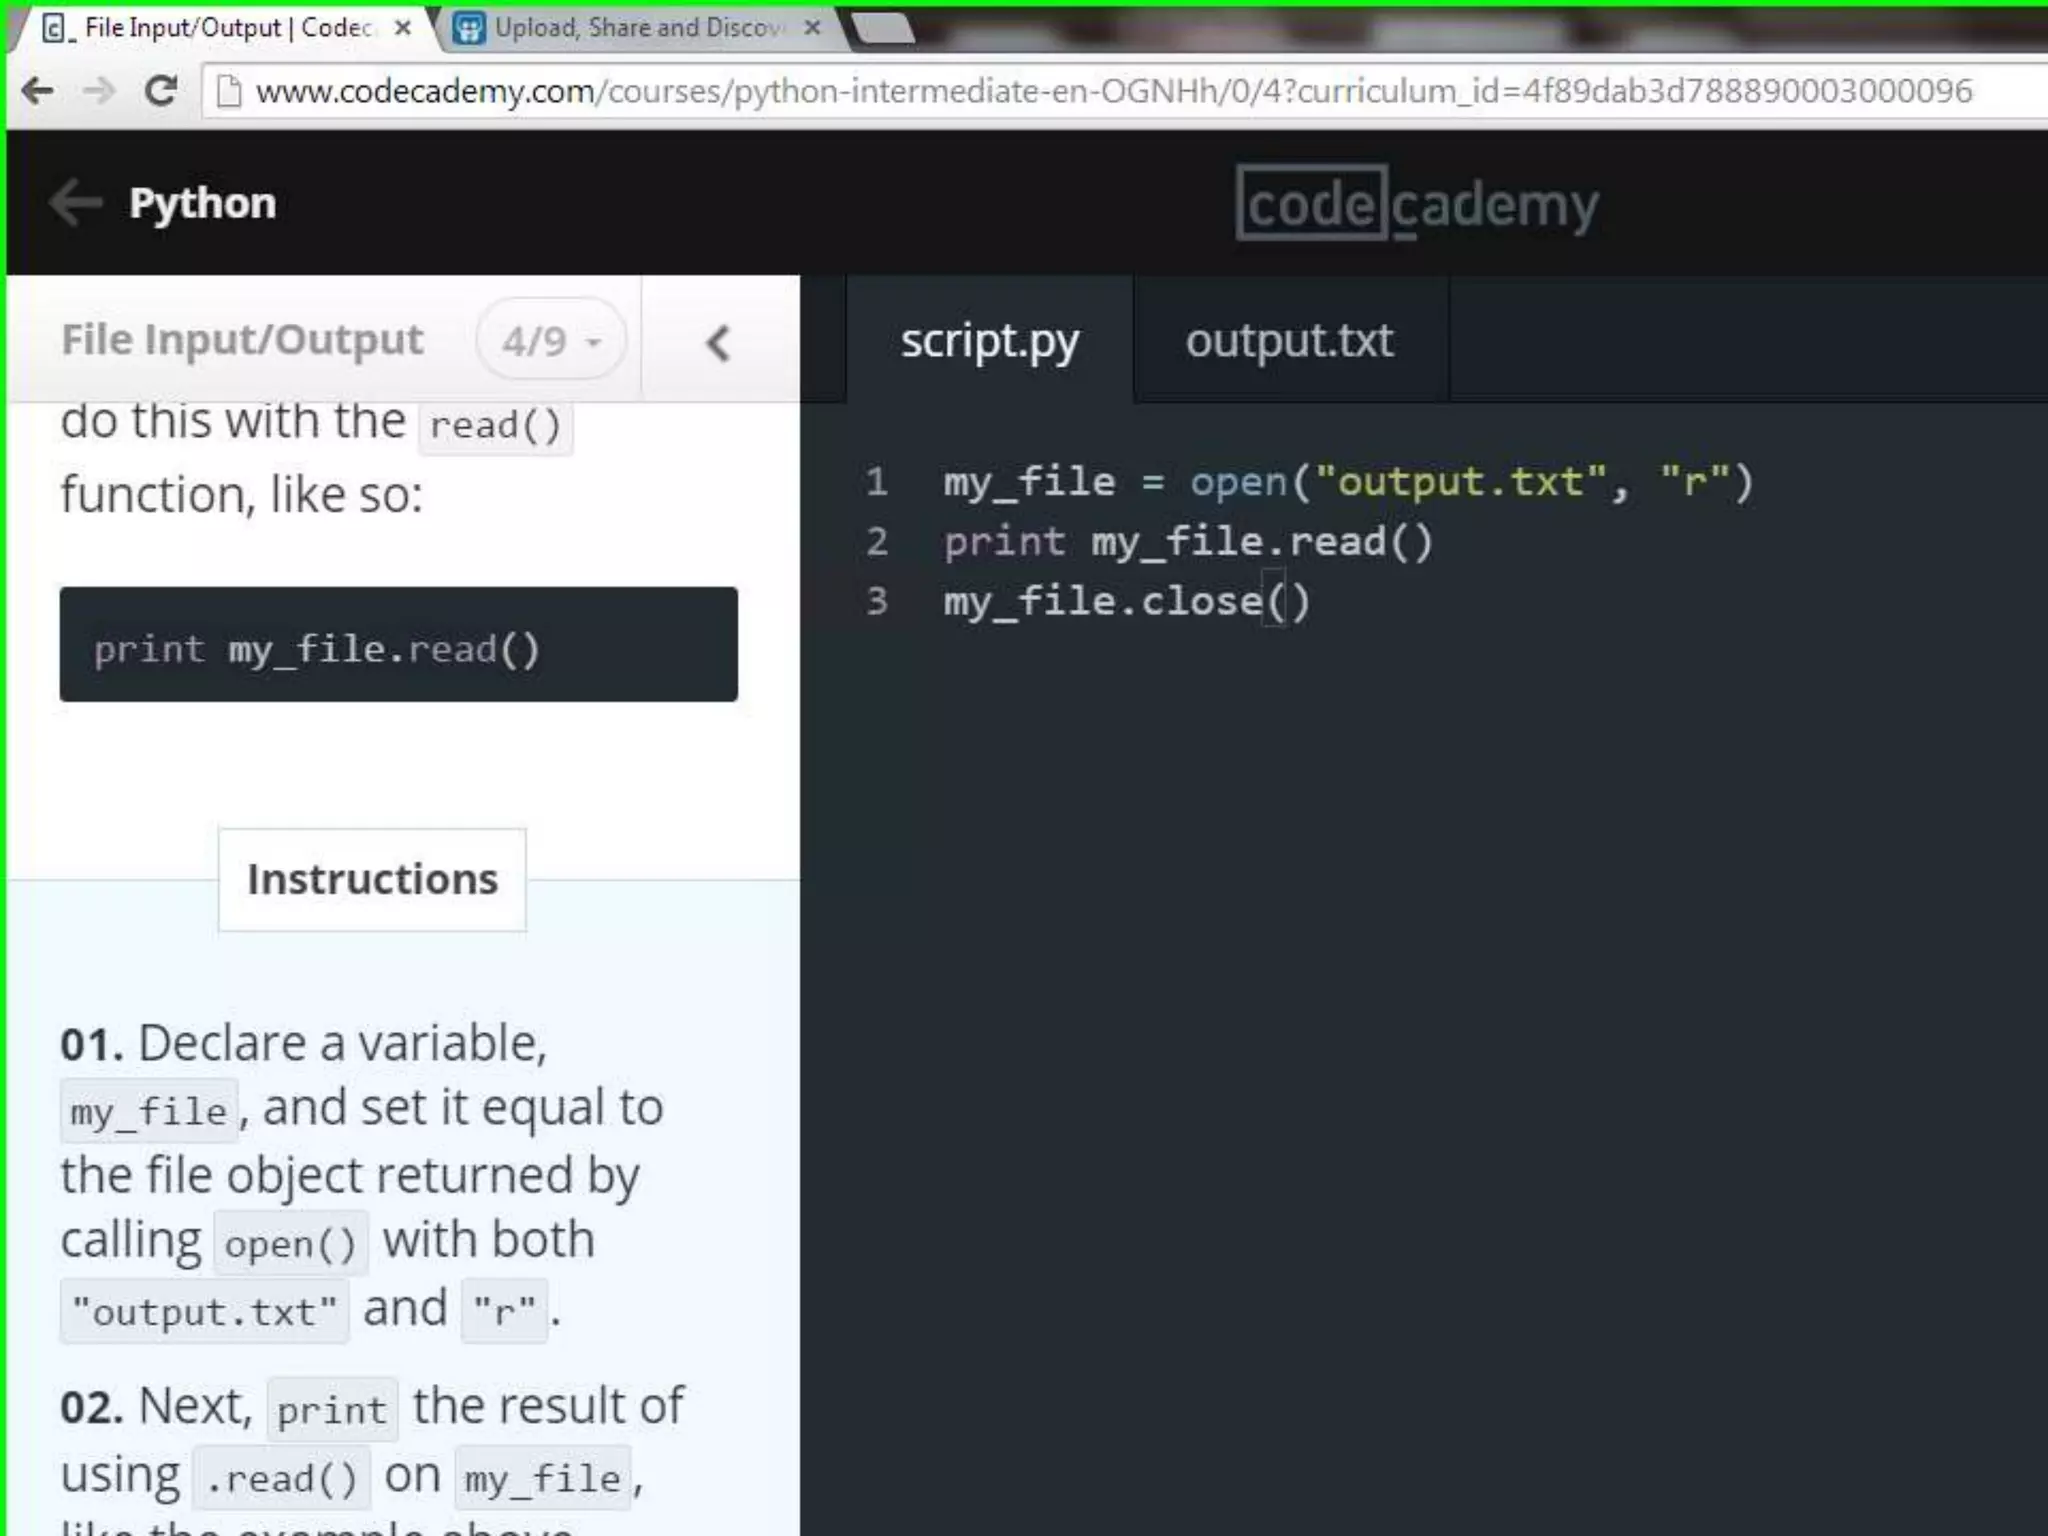Switch to the File Input/Output browser tab
The height and width of the screenshot is (1536, 2048).
[226, 28]
